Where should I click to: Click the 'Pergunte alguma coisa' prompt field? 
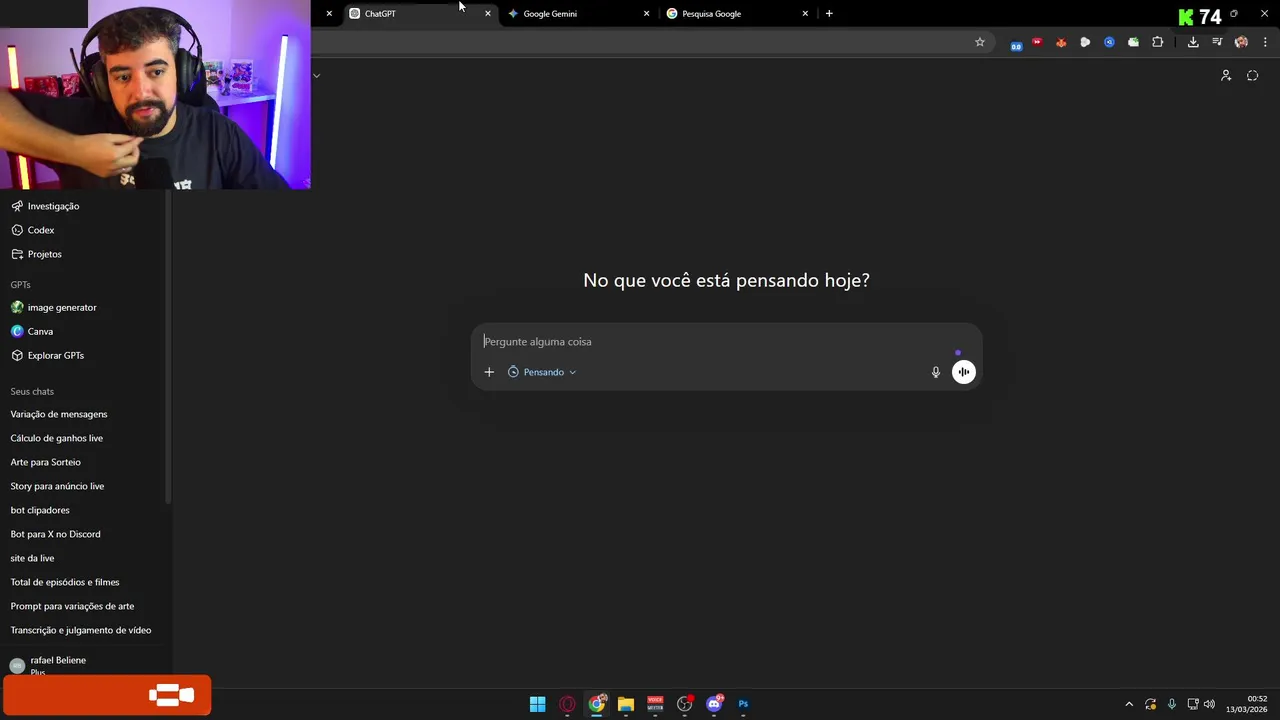tap(726, 342)
